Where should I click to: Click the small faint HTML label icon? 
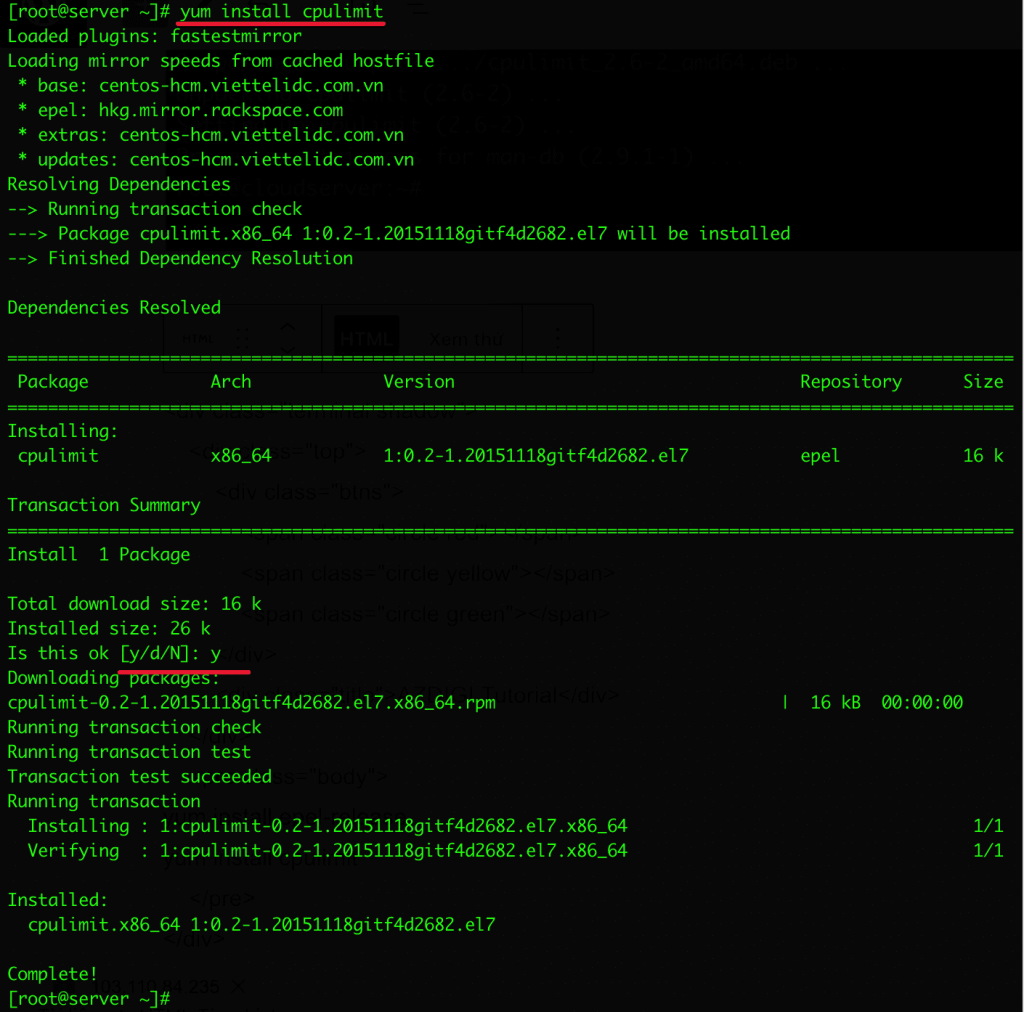pyautogui.click(x=198, y=336)
